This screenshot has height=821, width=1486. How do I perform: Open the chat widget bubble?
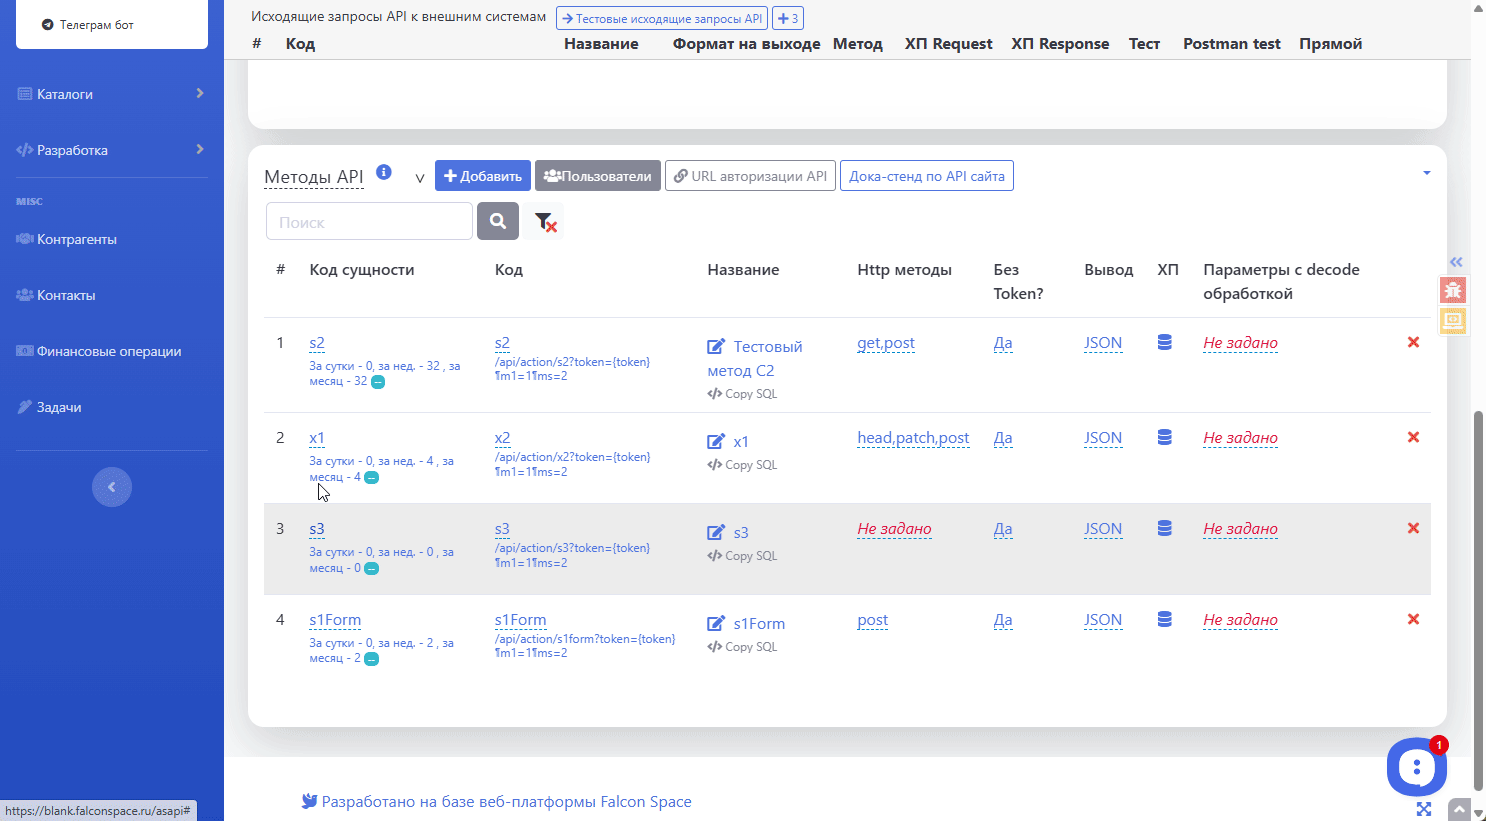pyautogui.click(x=1415, y=767)
